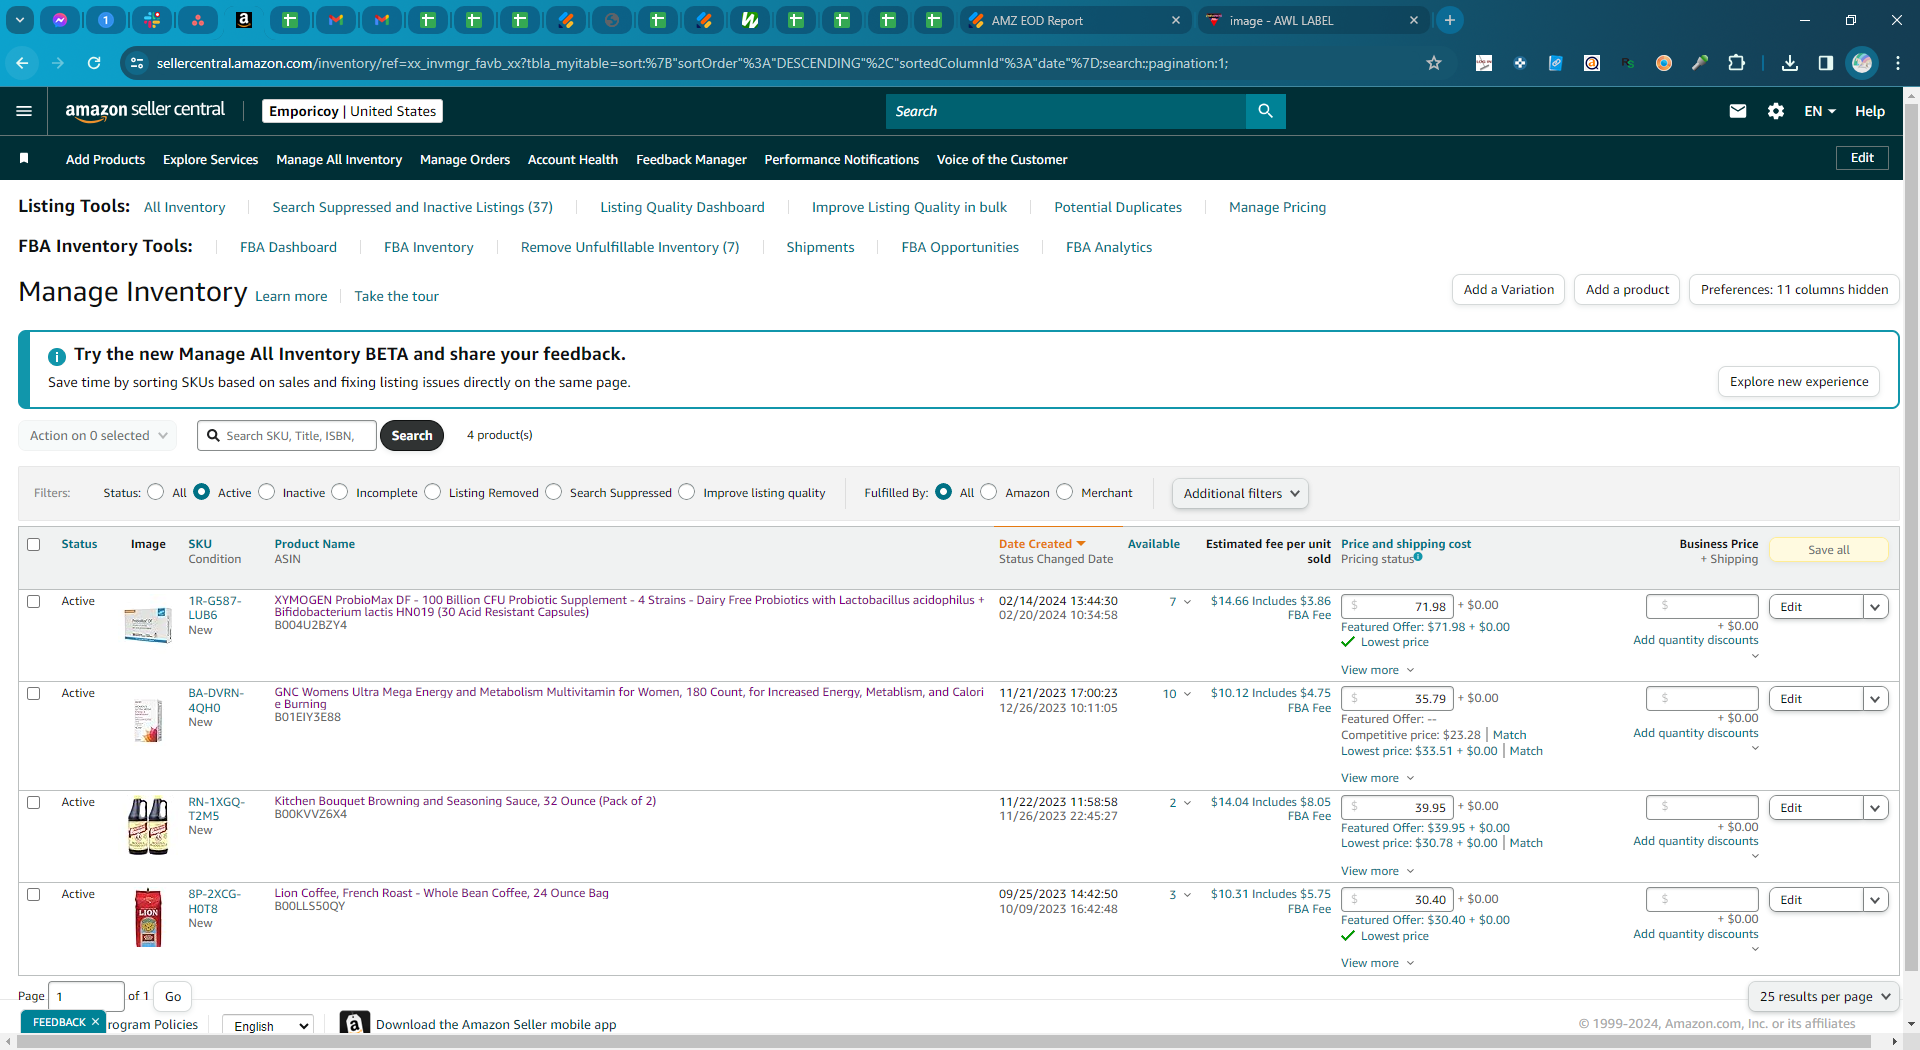The image size is (1920, 1050).
Task: Click the bookmark flag icon in nav bar
Action: (x=24, y=158)
